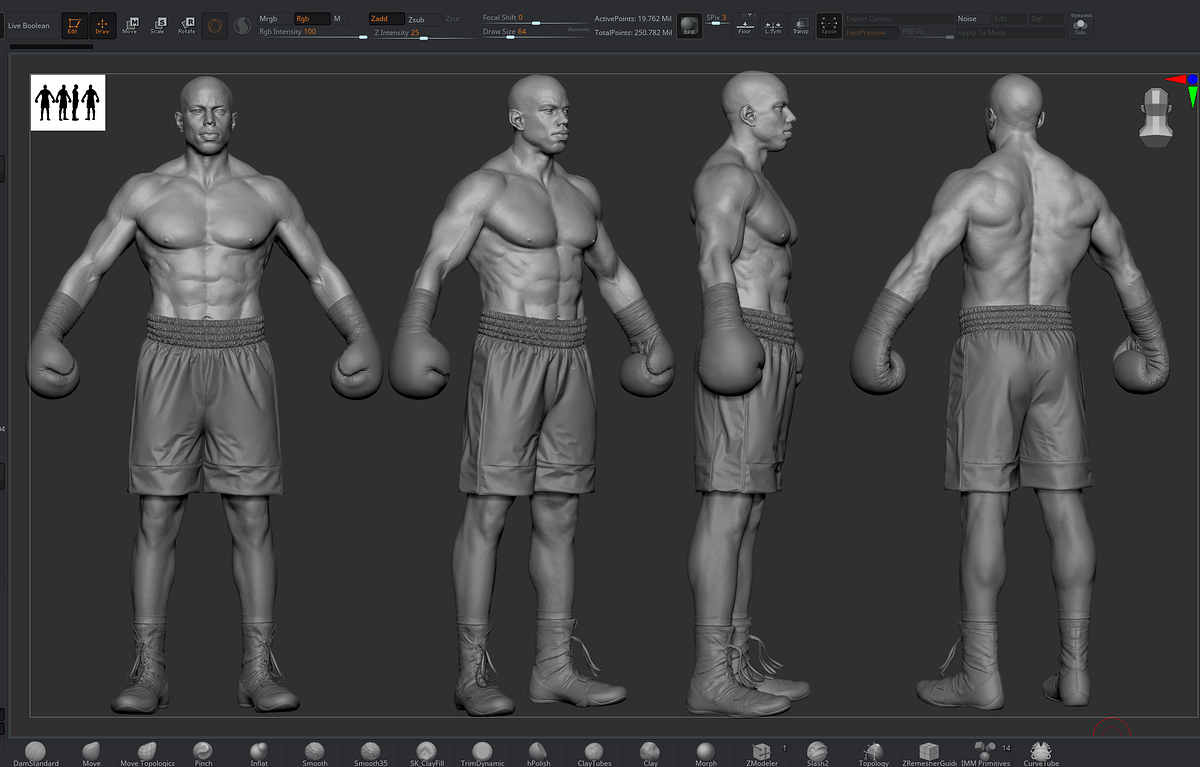Screen dimensions: 1200x767
Task: Toggle Draw mode
Action: click(x=102, y=25)
